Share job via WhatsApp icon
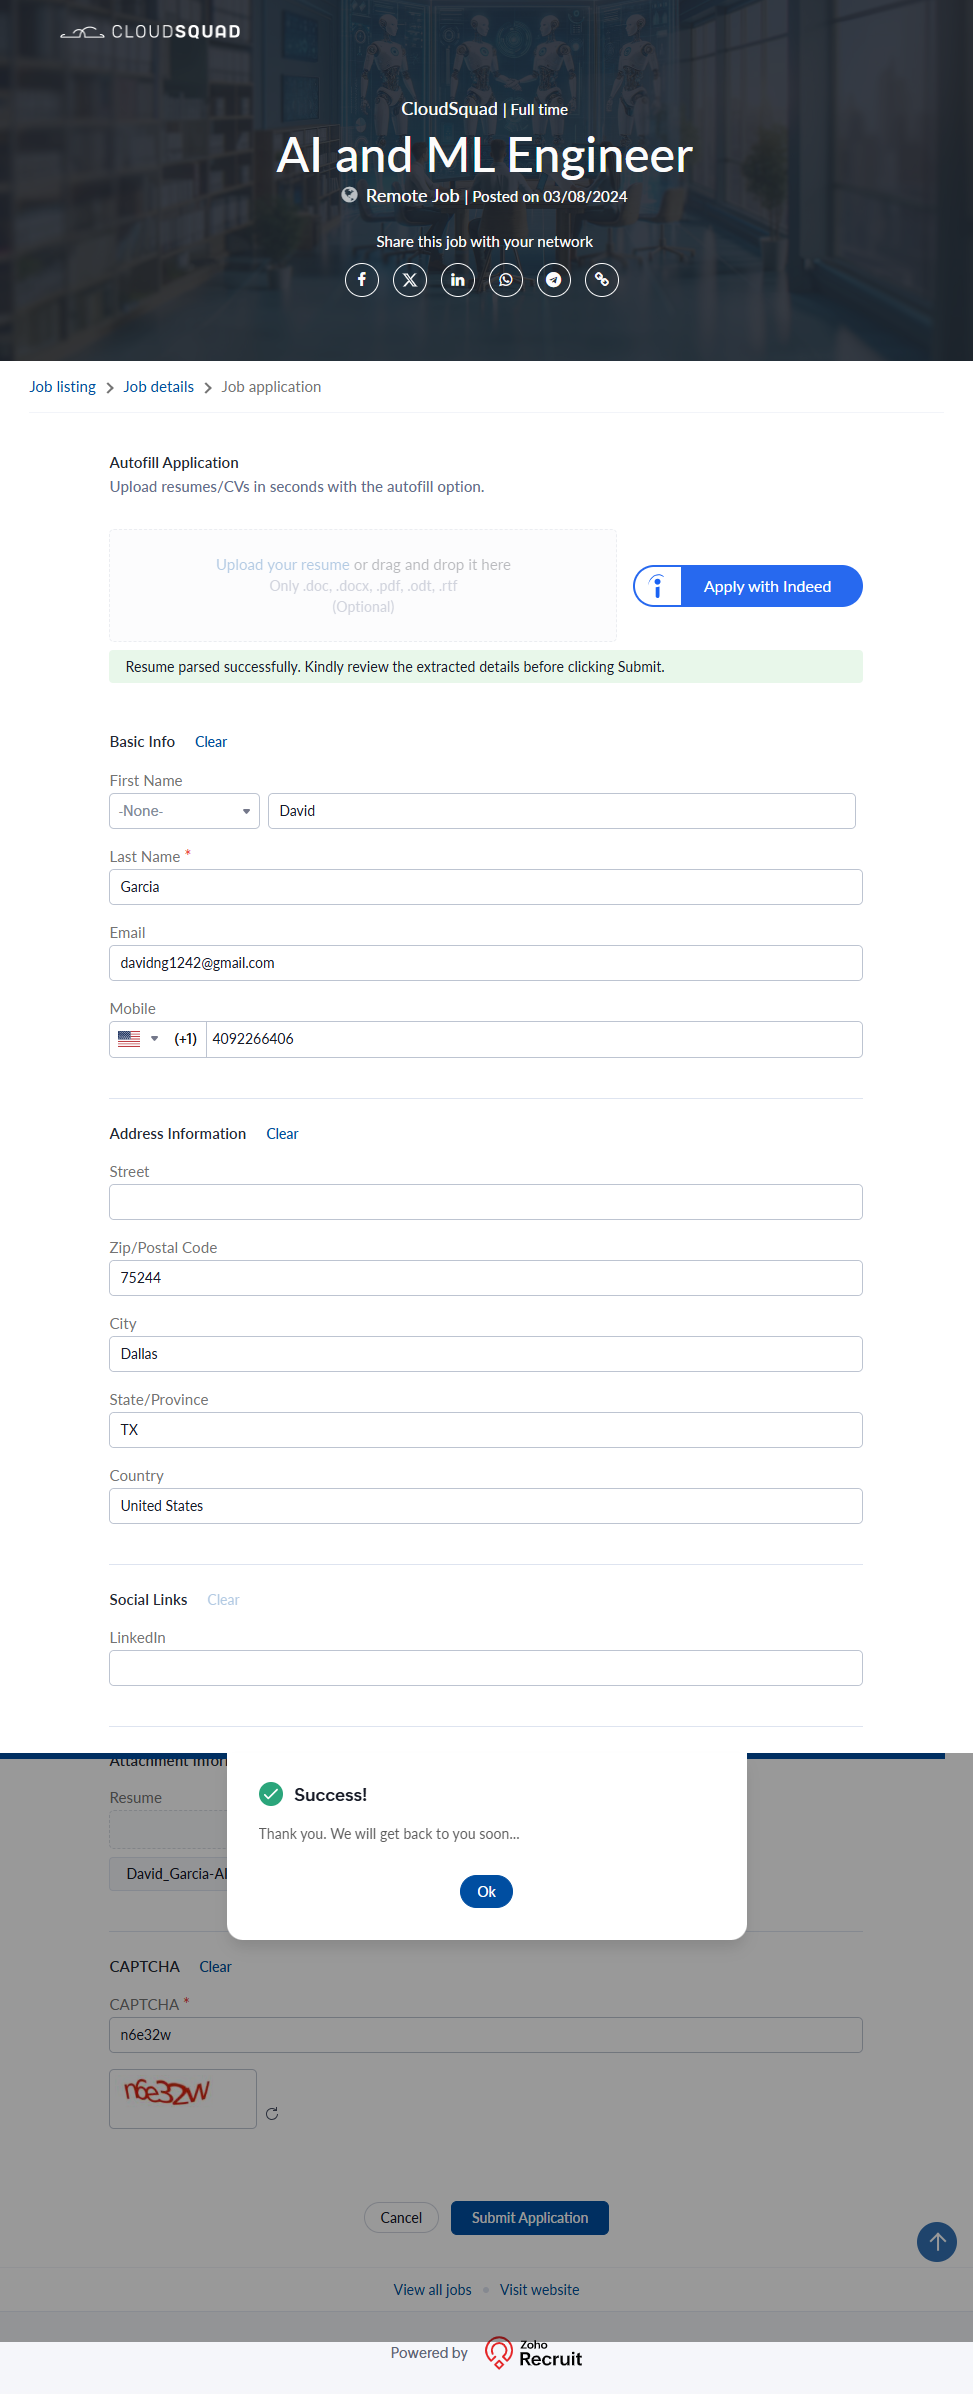This screenshot has height=2394, width=973. coord(506,280)
